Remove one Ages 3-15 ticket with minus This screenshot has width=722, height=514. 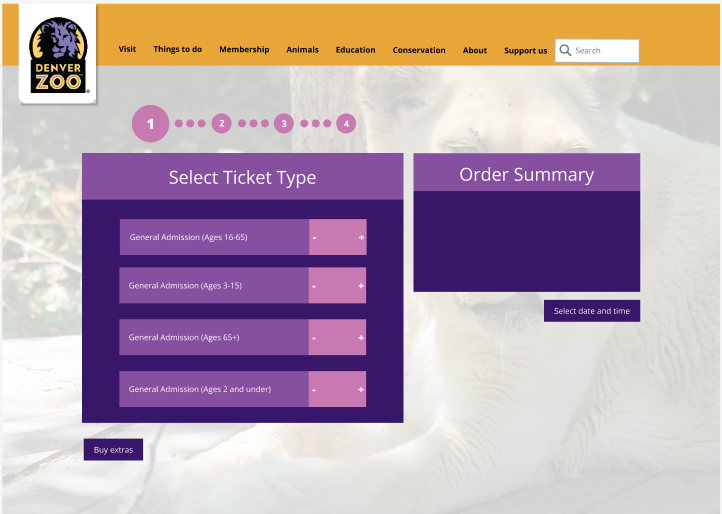[314, 286]
